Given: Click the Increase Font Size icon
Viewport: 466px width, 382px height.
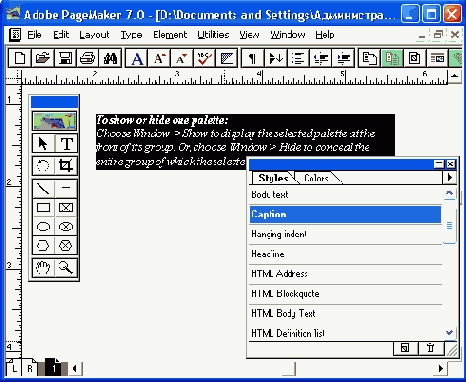Looking at the screenshot, I should click(x=159, y=58).
